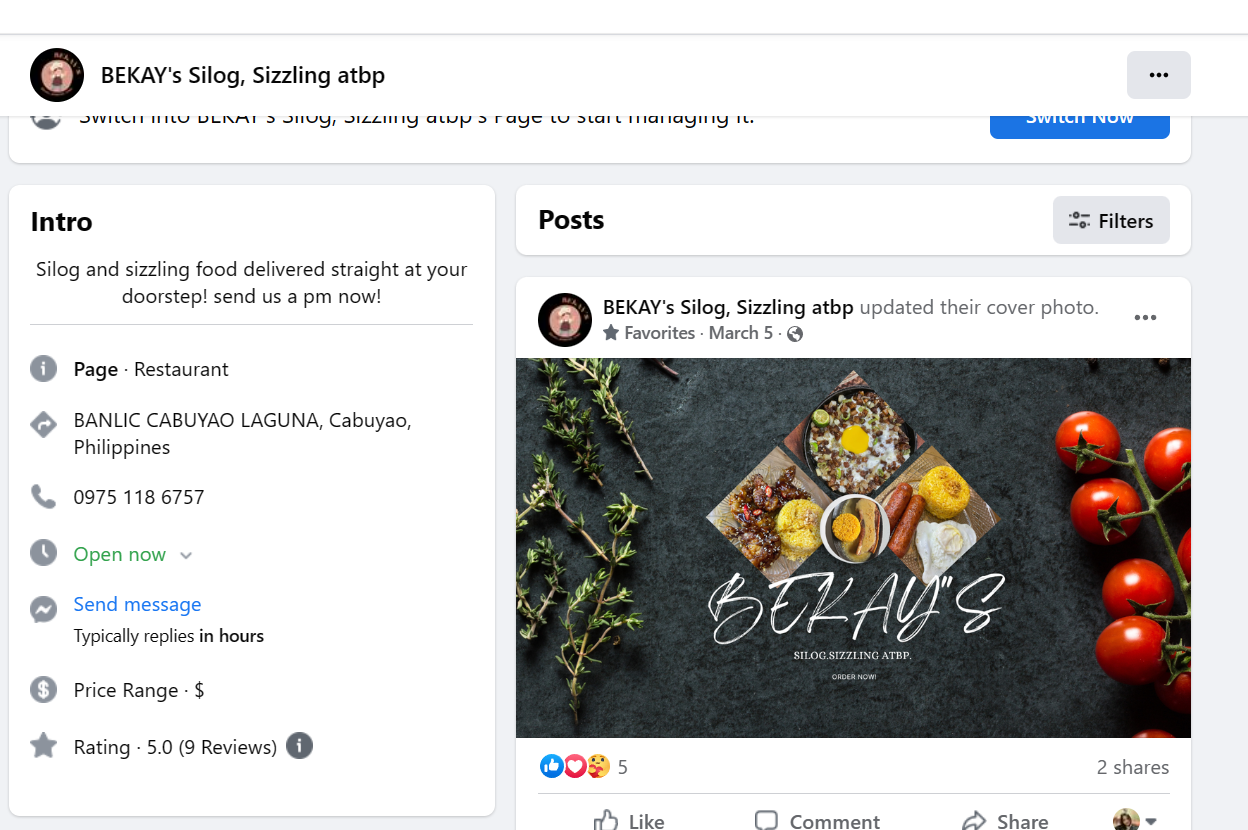Click the post author's profile picture
Viewport: 1248px width, 830px height.
(x=565, y=320)
